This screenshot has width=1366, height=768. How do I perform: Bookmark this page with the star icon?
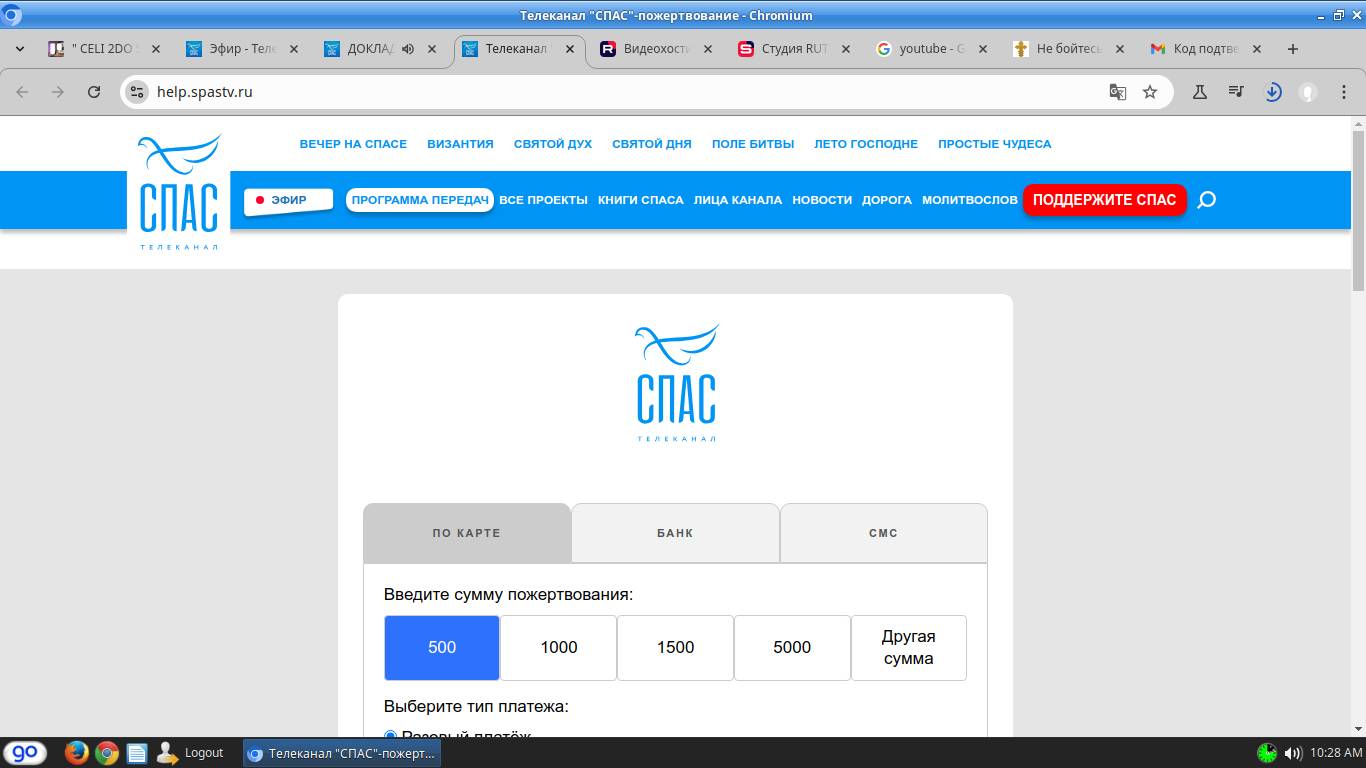[1150, 92]
